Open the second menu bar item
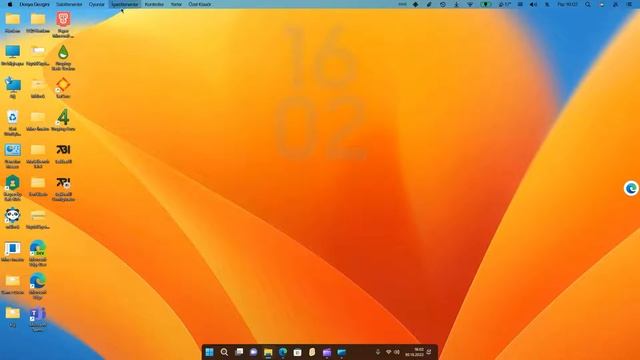The height and width of the screenshot is (360, 640). [x=69, y=4]
